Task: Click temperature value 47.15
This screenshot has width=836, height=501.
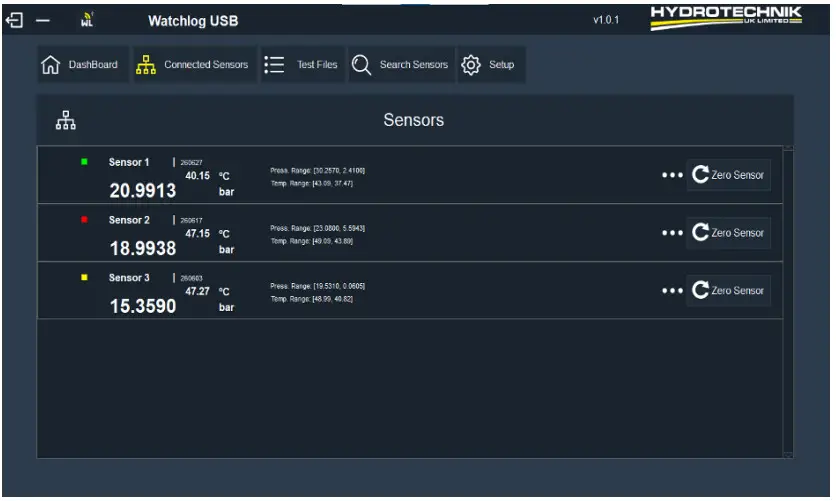Action: tap(197, 233)
